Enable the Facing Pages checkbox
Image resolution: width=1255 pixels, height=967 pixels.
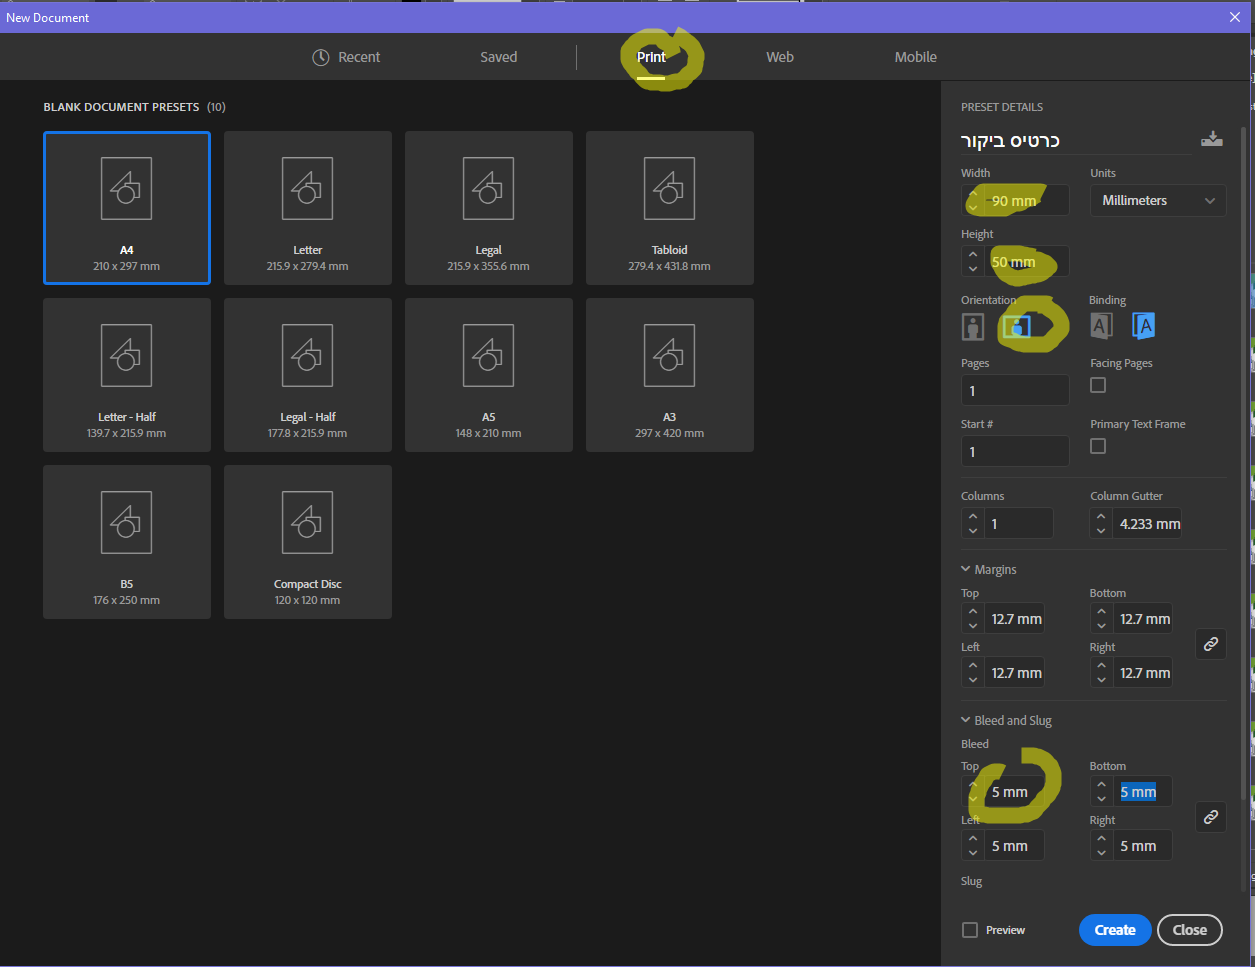coord(1098,385)
